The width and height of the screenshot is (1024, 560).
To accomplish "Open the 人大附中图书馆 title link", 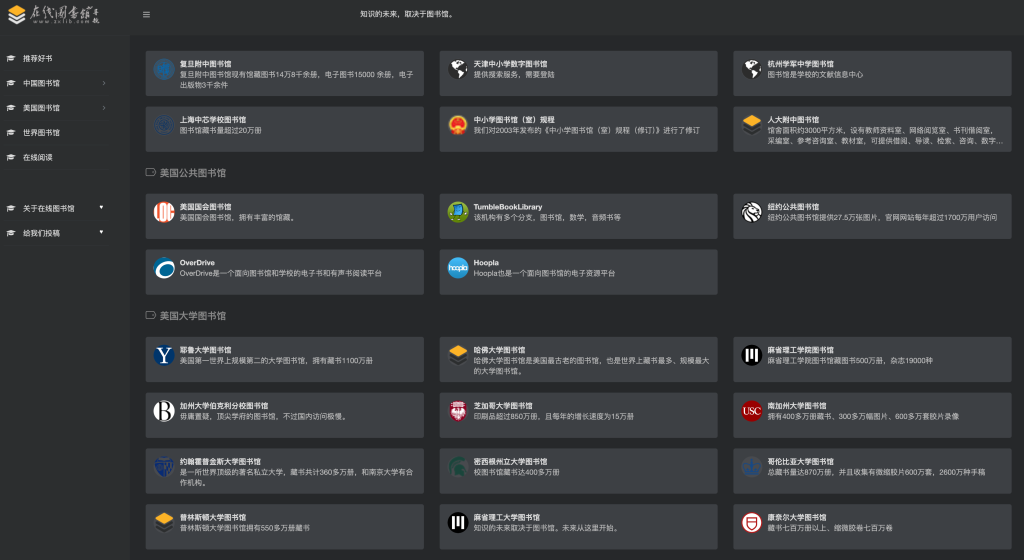I will click(x=793, y=119).
